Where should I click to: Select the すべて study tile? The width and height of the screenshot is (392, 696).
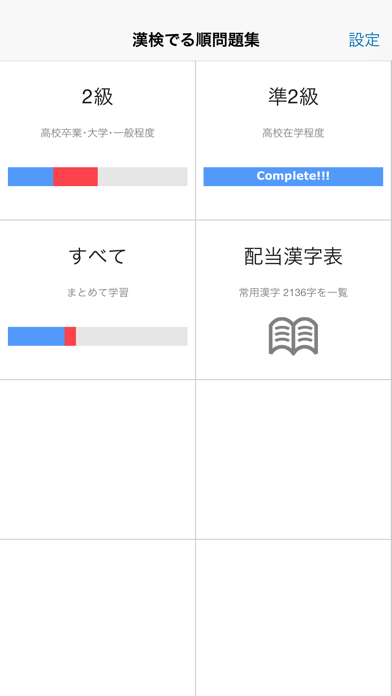coord(97,300)
